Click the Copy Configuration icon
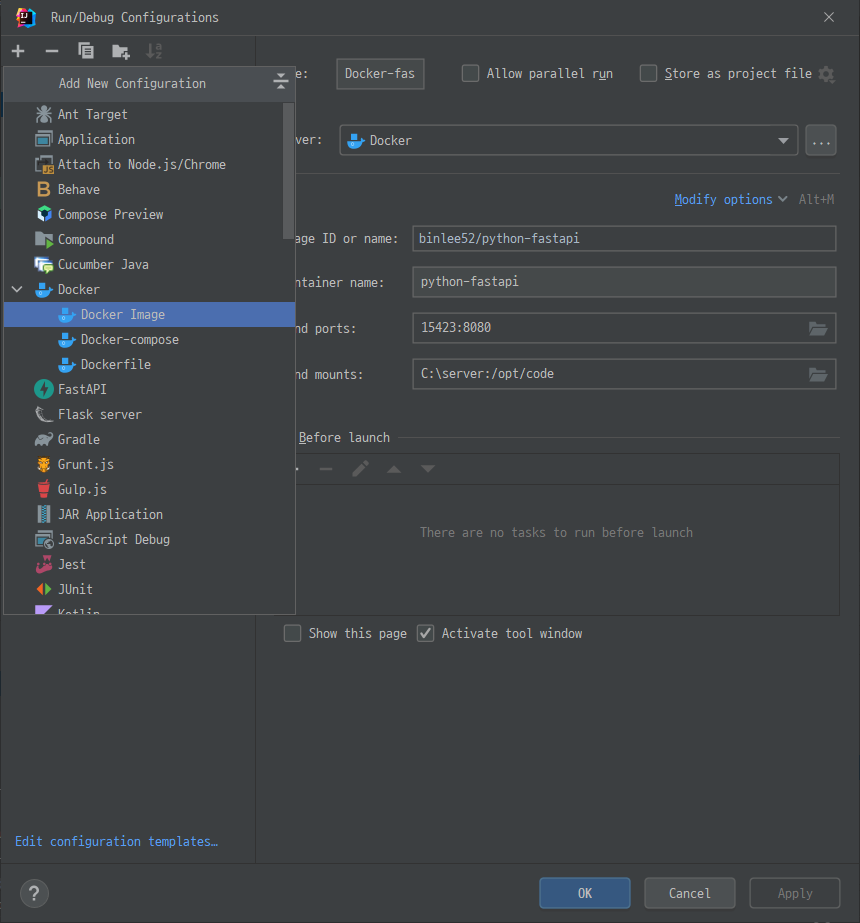 [x=86, y=51]
